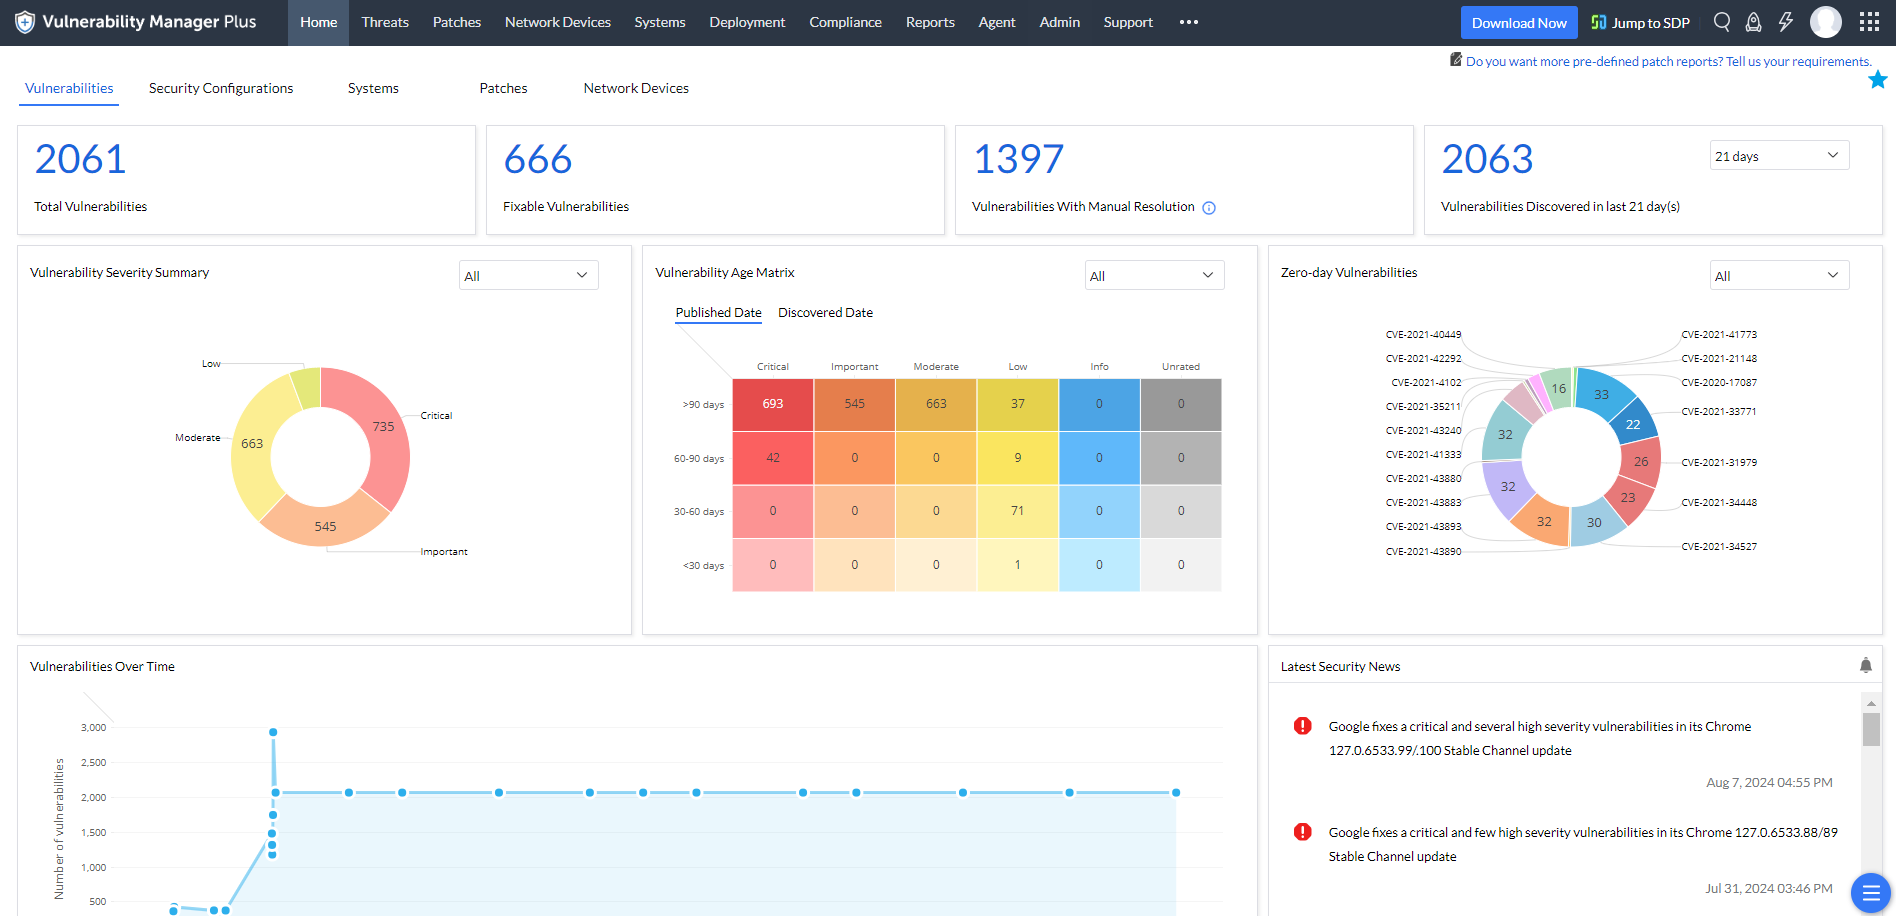Open the quick actions lightning icon
This screenshot has height=916, width=1896.
1786,21
